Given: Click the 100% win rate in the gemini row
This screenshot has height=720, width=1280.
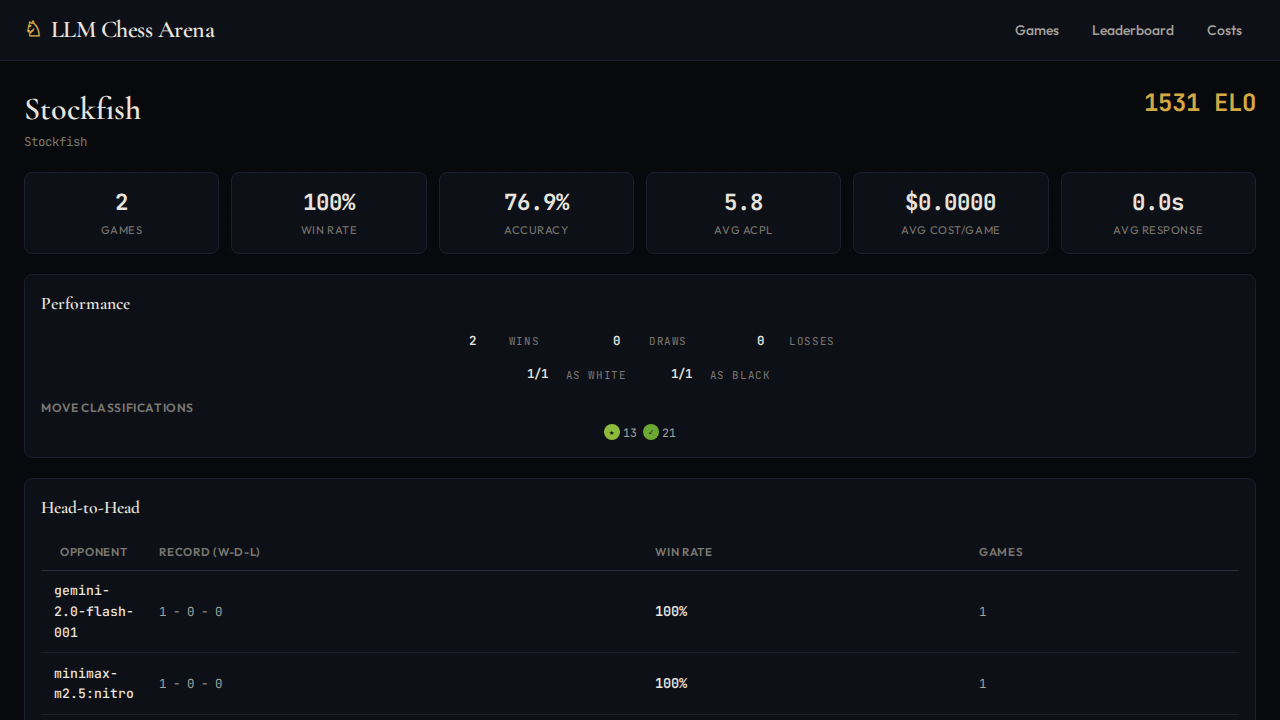Looking at the screenshot, I should click(671, 612).
